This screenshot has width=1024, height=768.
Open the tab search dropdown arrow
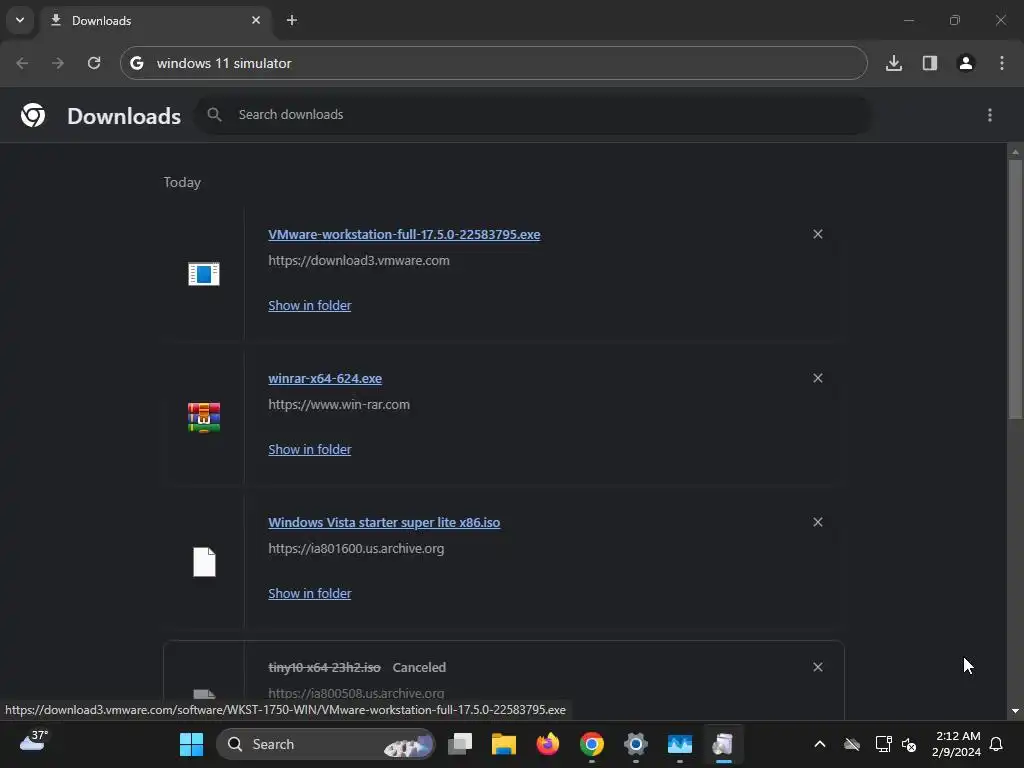pyautogui.click(x=20, y=20)
